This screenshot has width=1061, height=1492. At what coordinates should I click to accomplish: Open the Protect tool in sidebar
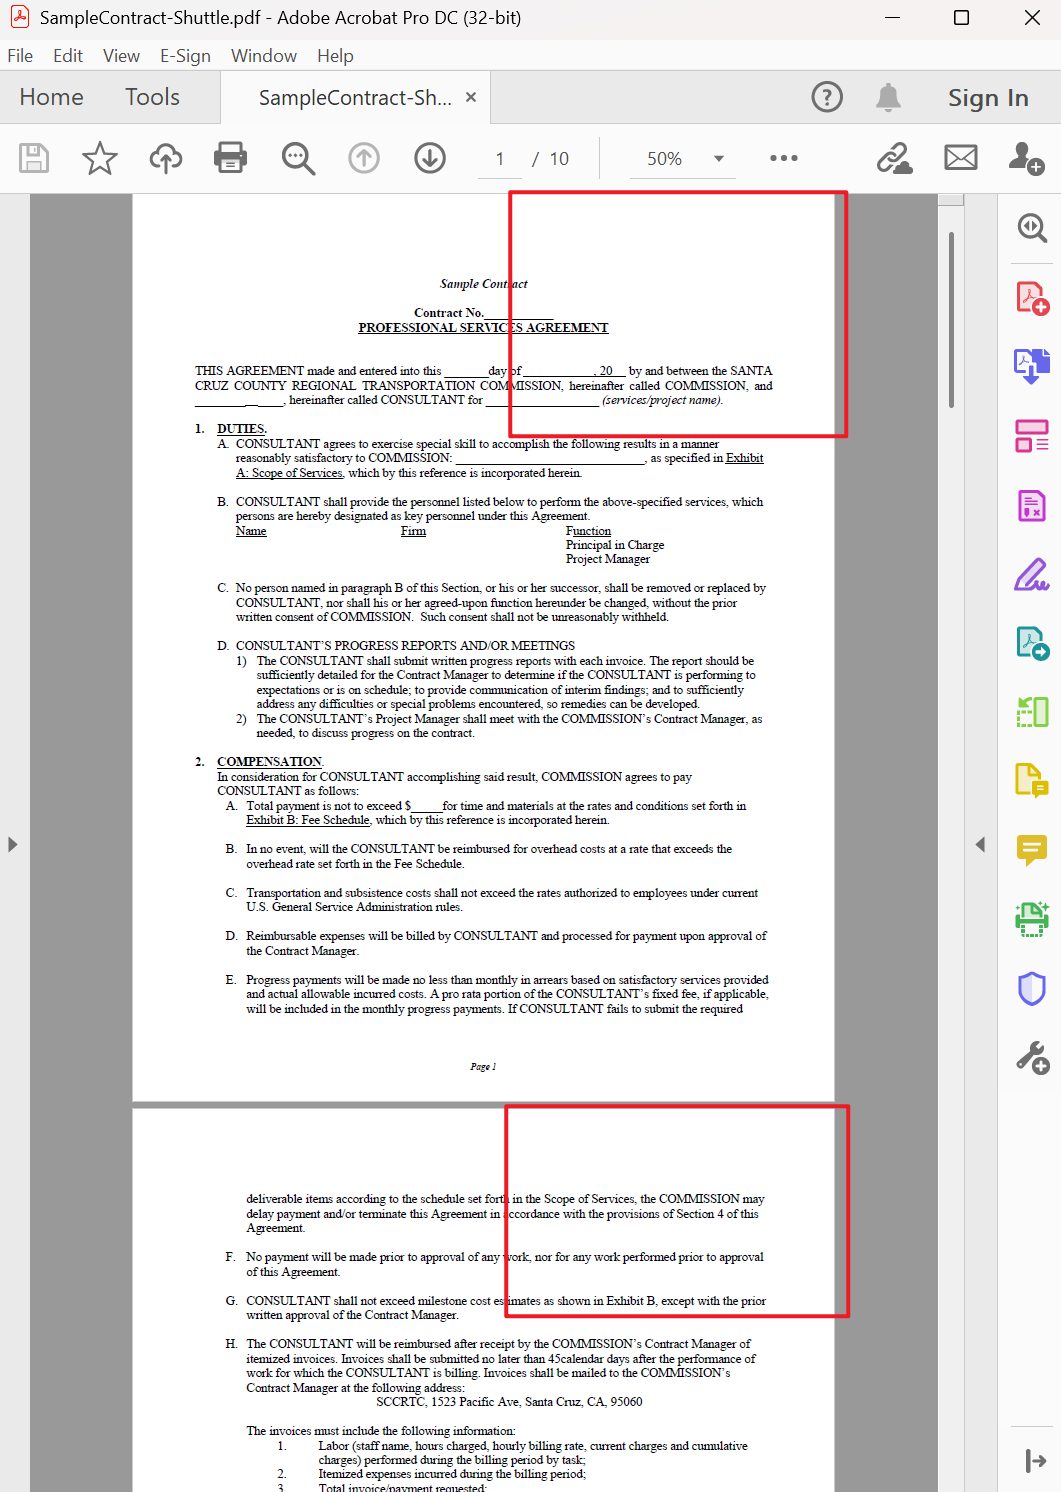coord(1032,989)
